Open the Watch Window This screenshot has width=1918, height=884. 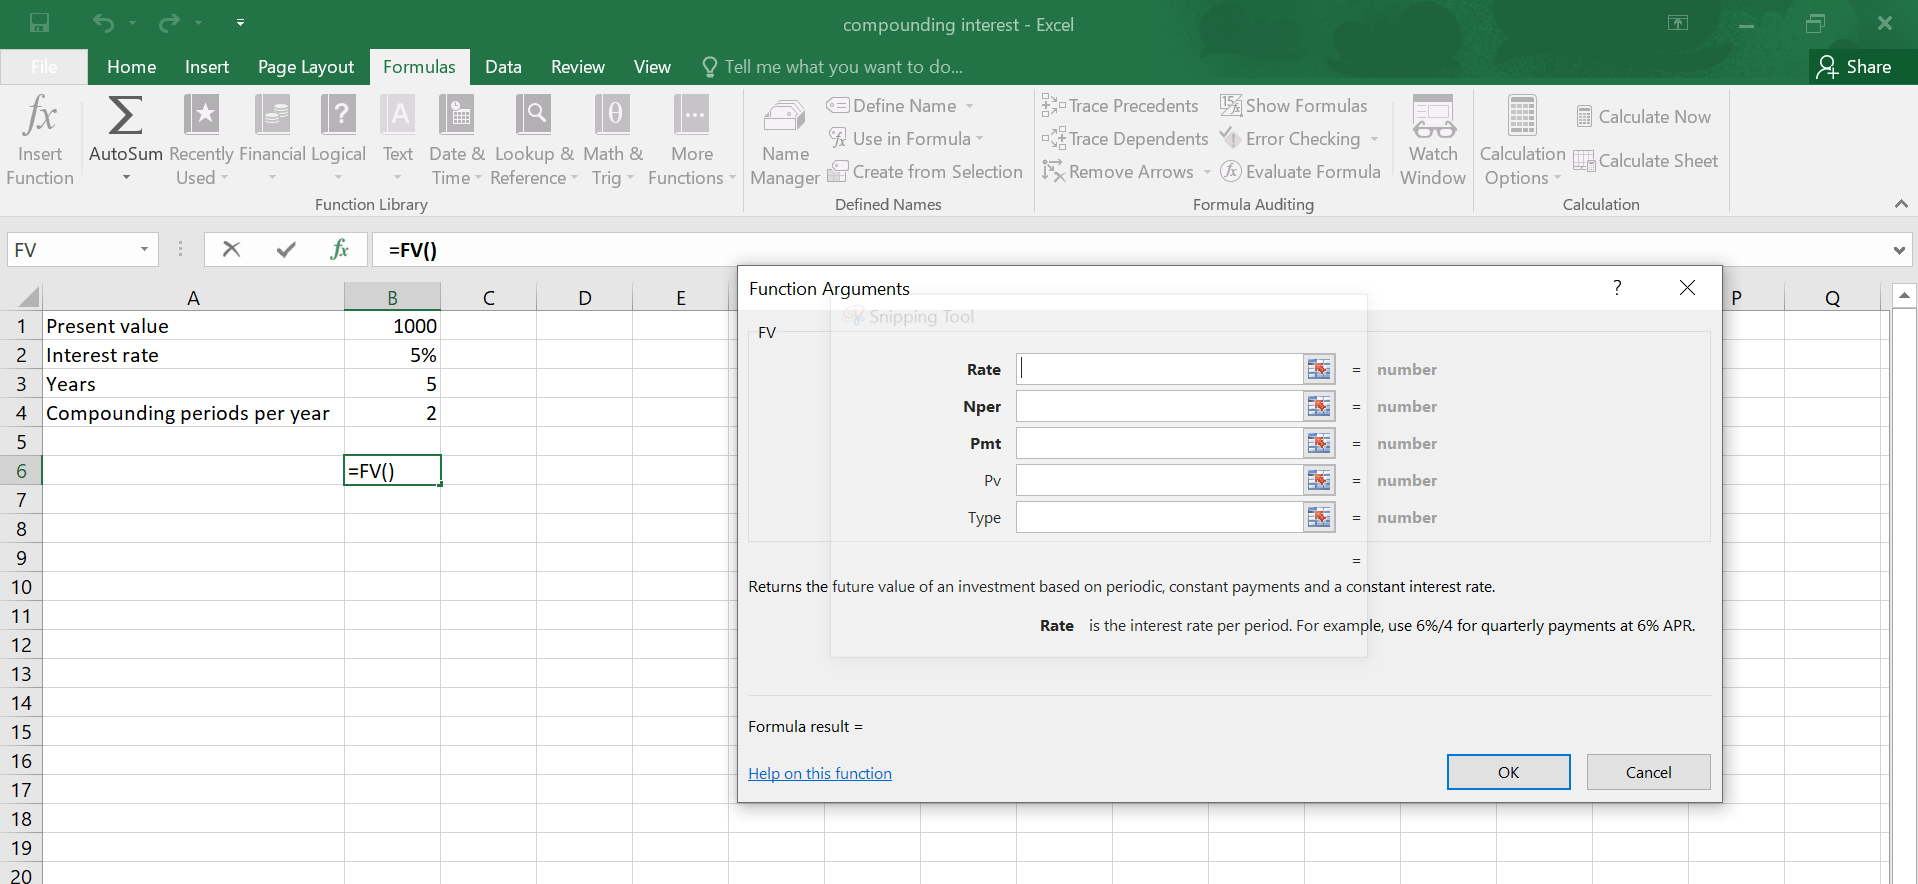[x=1433, y=140]
